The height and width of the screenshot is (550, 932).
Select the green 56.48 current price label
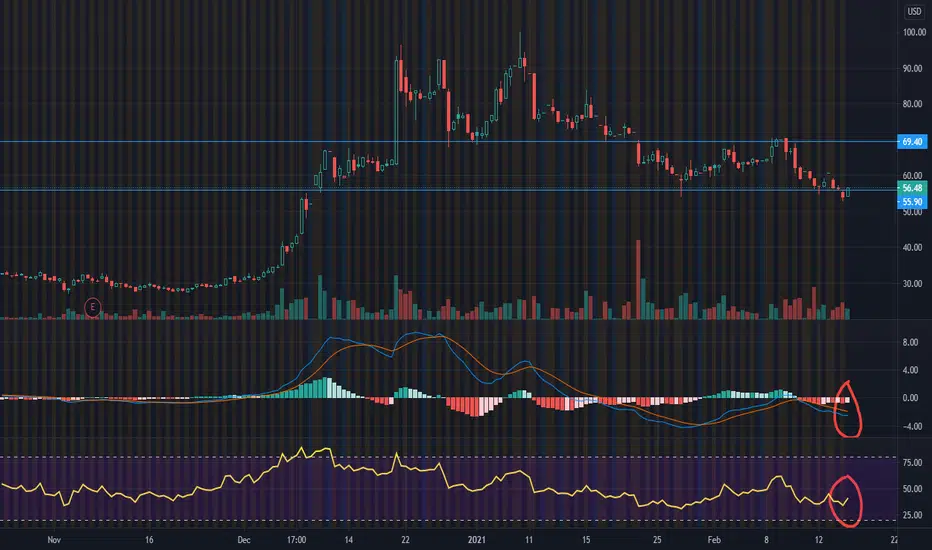point(911,188)
